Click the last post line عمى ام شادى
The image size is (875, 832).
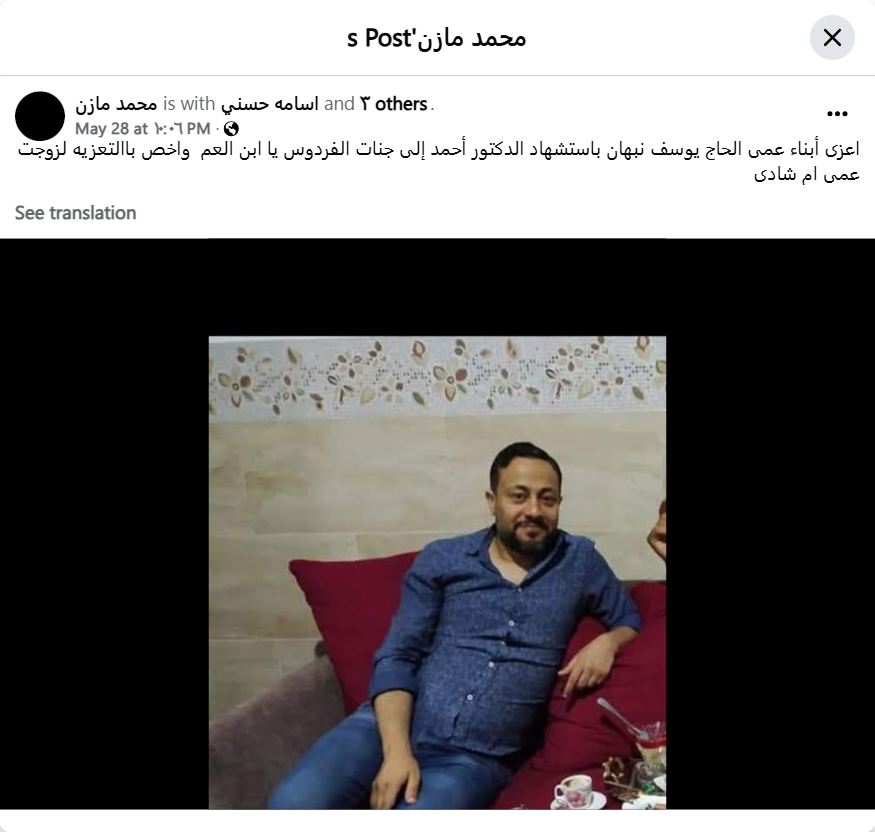[x=806, y=174]
